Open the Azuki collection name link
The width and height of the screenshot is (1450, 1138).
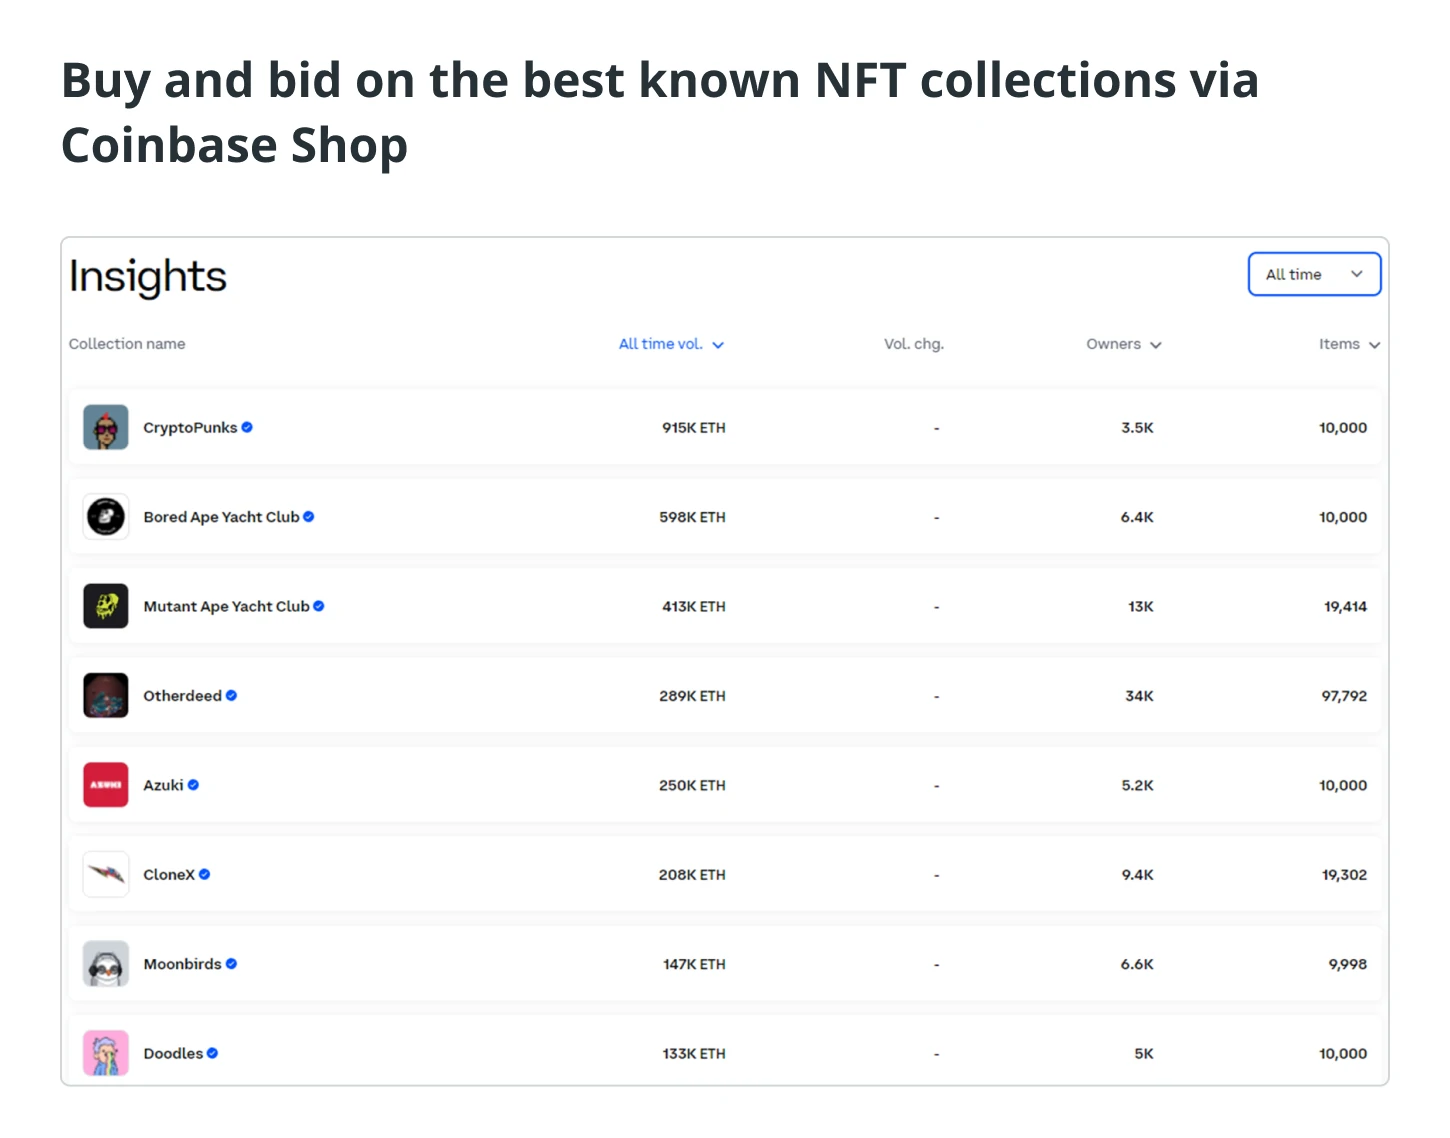163,785
